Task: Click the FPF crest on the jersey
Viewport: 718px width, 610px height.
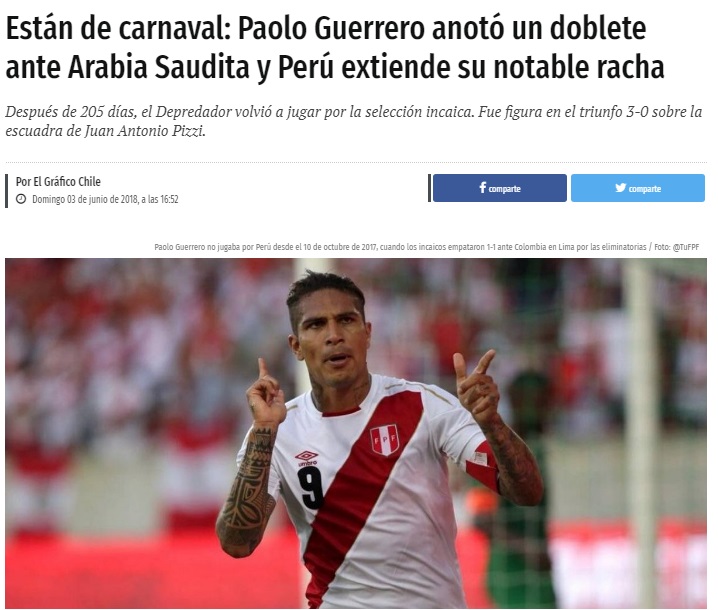Action: point(385,440)
